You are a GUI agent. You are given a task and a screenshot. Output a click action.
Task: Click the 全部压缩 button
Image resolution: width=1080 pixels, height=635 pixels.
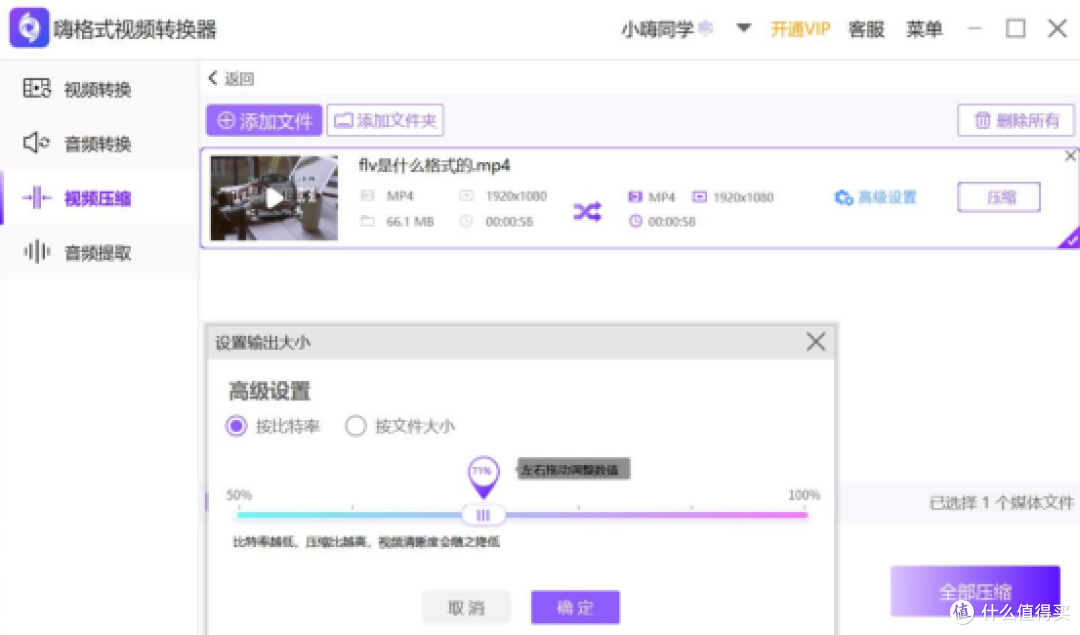click(975, 592)
